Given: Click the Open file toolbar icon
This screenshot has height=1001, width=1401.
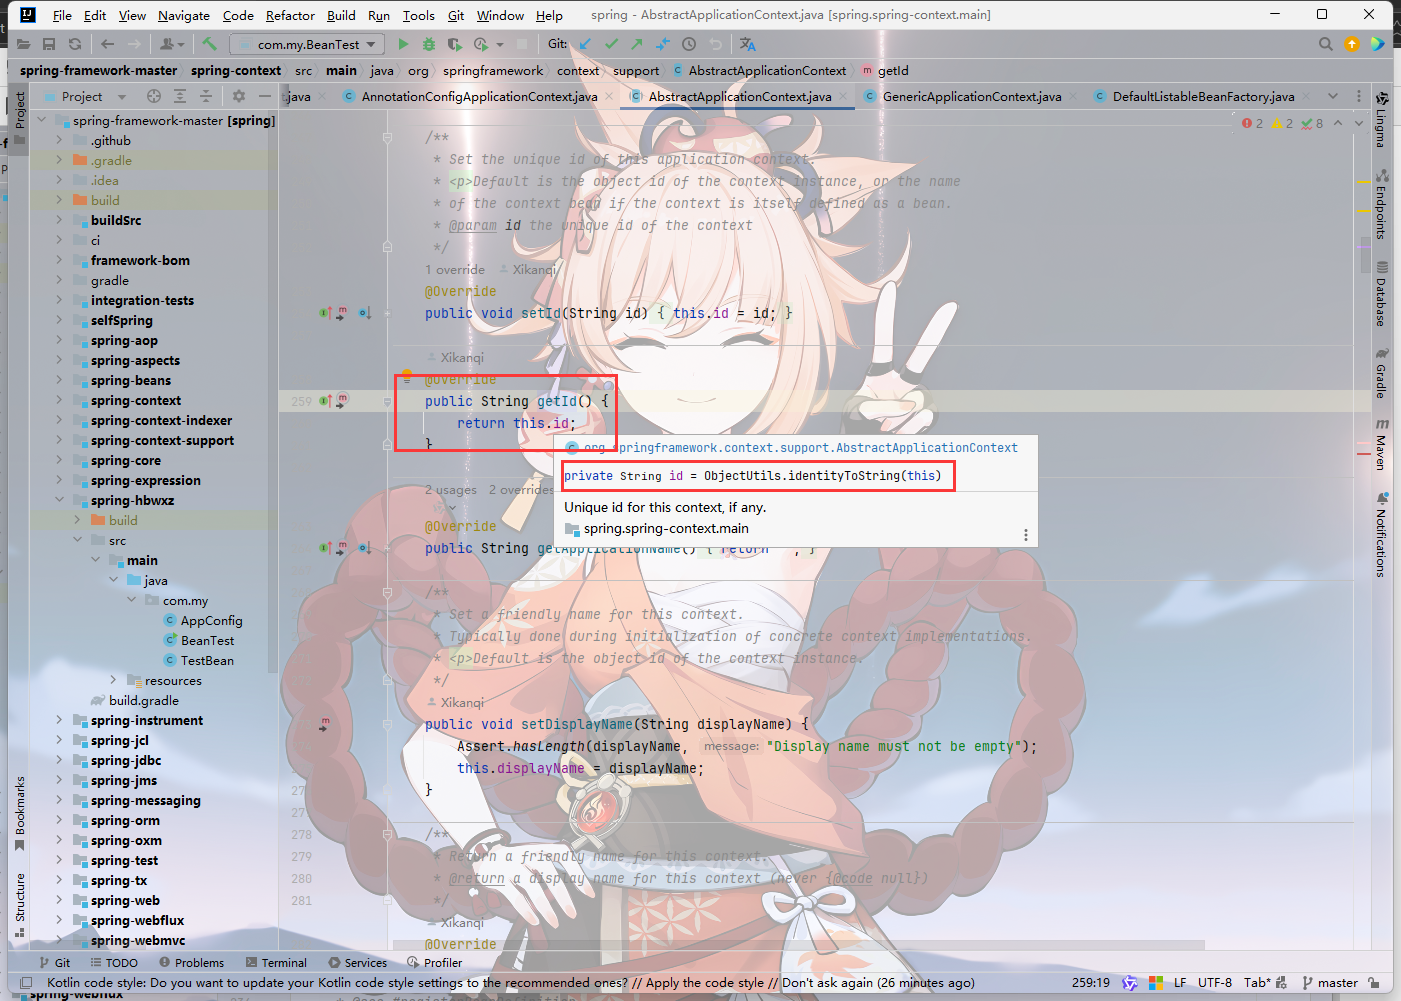Looking at the screenshot, I should point(23,44).
